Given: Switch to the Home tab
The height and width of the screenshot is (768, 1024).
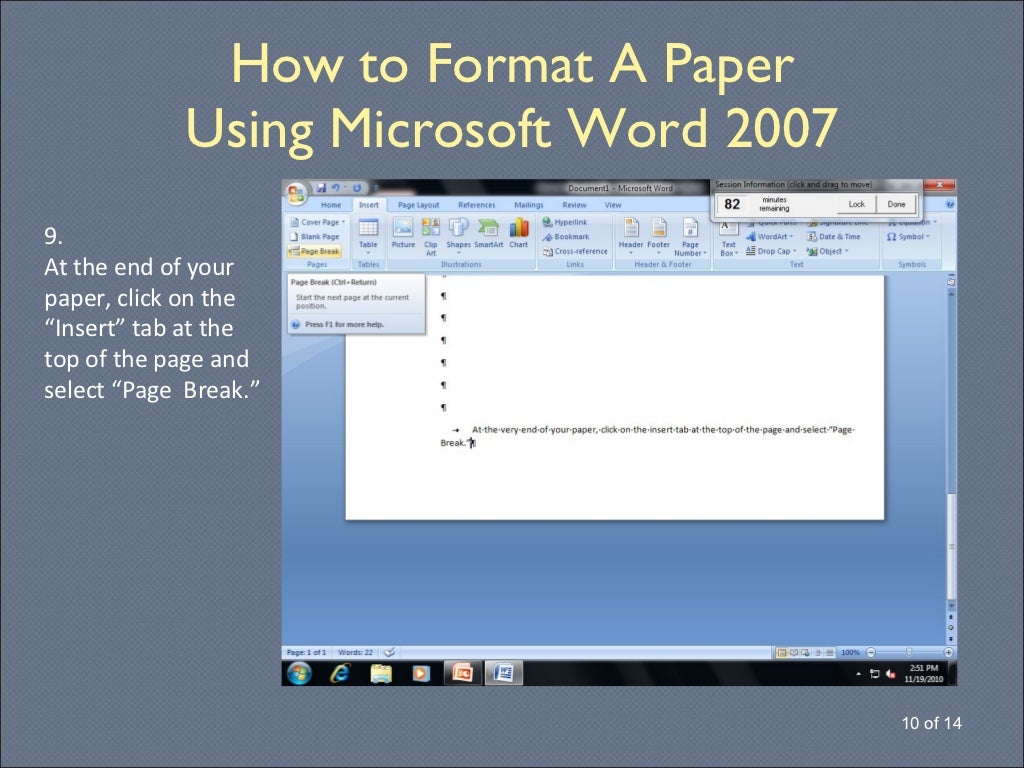Looking at the screenshot, I should 331,205.
